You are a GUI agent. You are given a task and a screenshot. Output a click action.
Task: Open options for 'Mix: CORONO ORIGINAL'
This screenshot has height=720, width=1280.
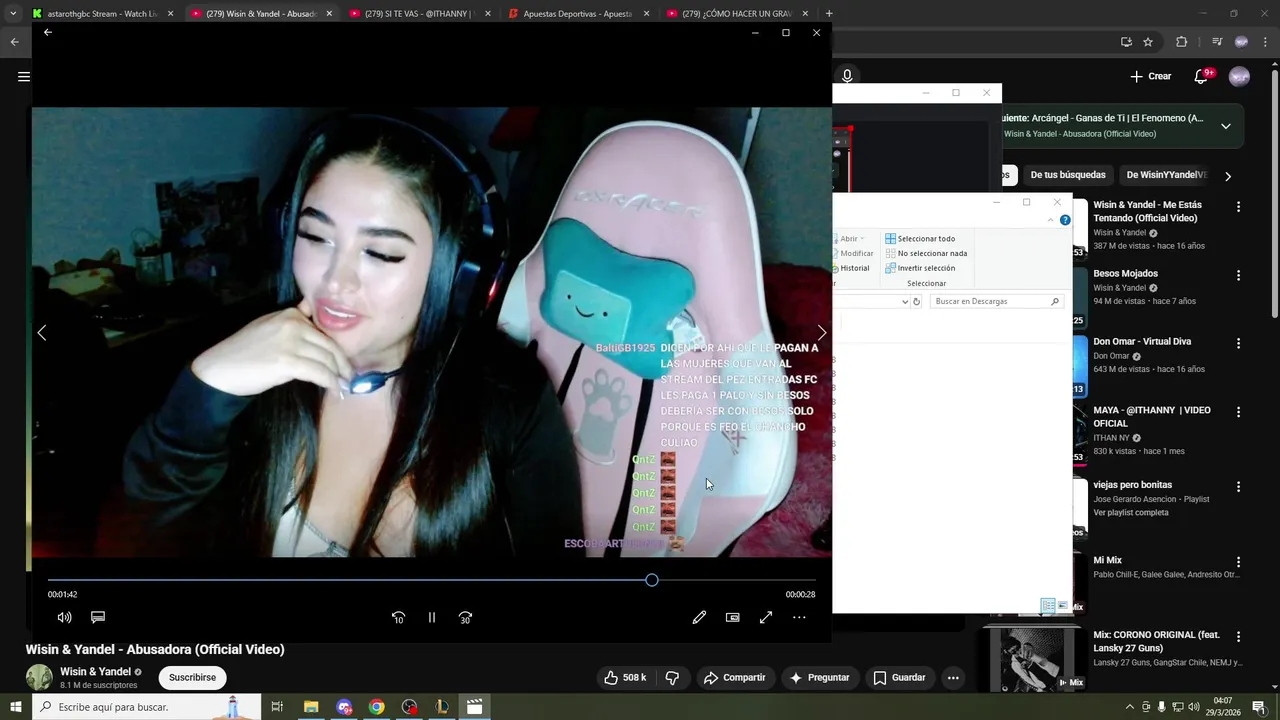click(1238, 636)
